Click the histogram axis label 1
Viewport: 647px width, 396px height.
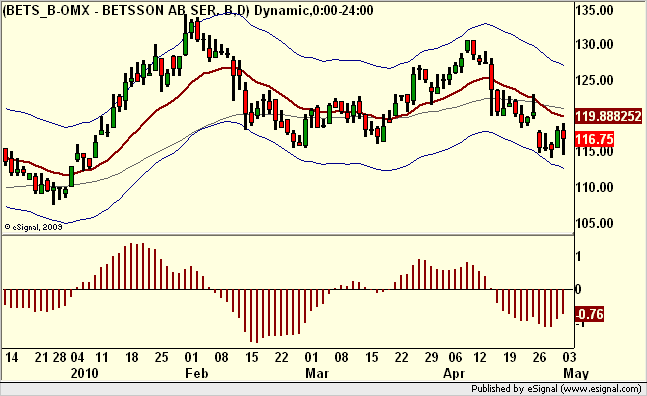click(578, 257)
